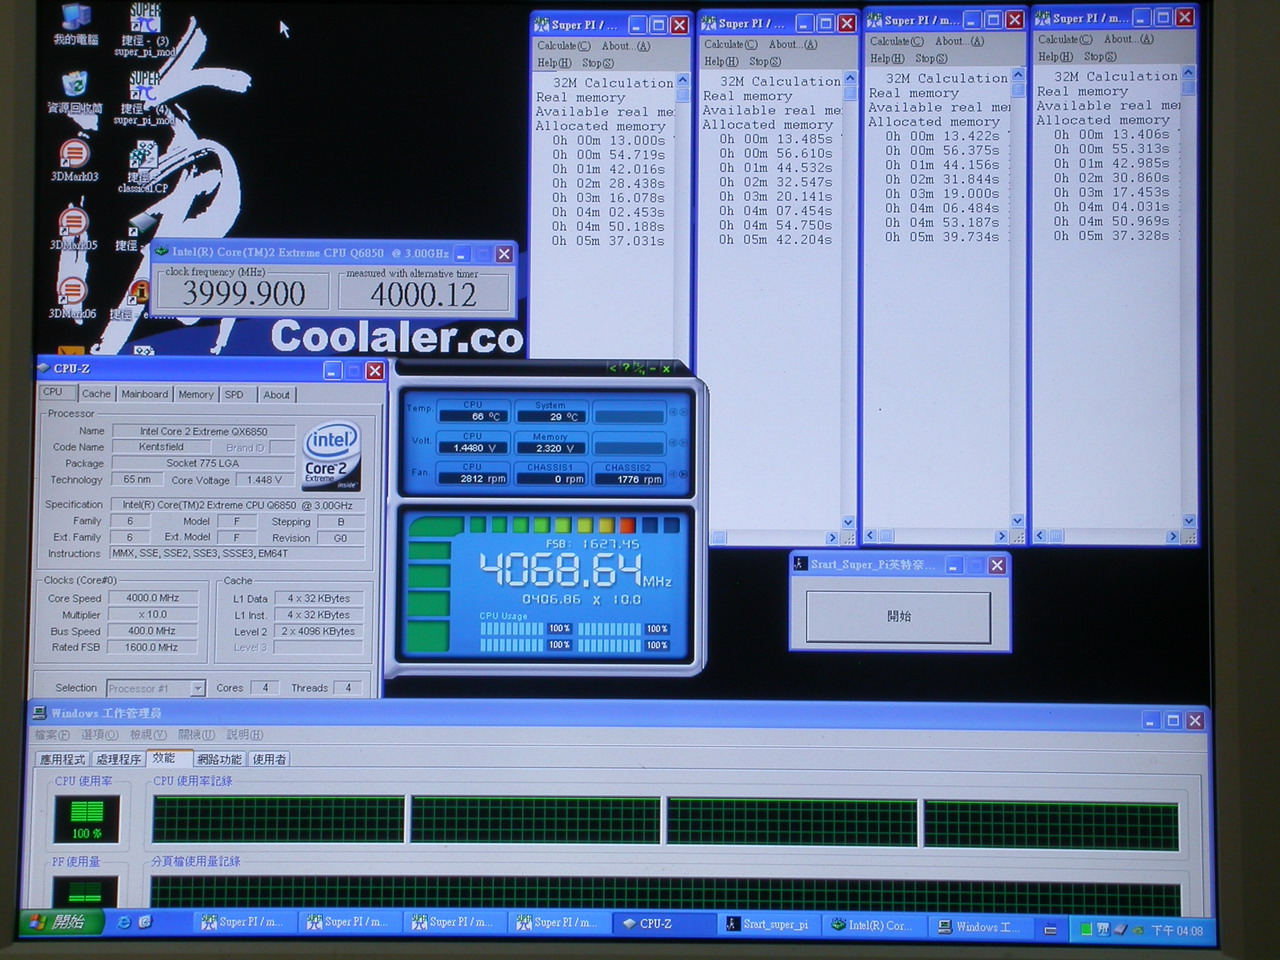
Task: Open the super_pi_mod (3) shortcut icon
Action: point(145,28)
